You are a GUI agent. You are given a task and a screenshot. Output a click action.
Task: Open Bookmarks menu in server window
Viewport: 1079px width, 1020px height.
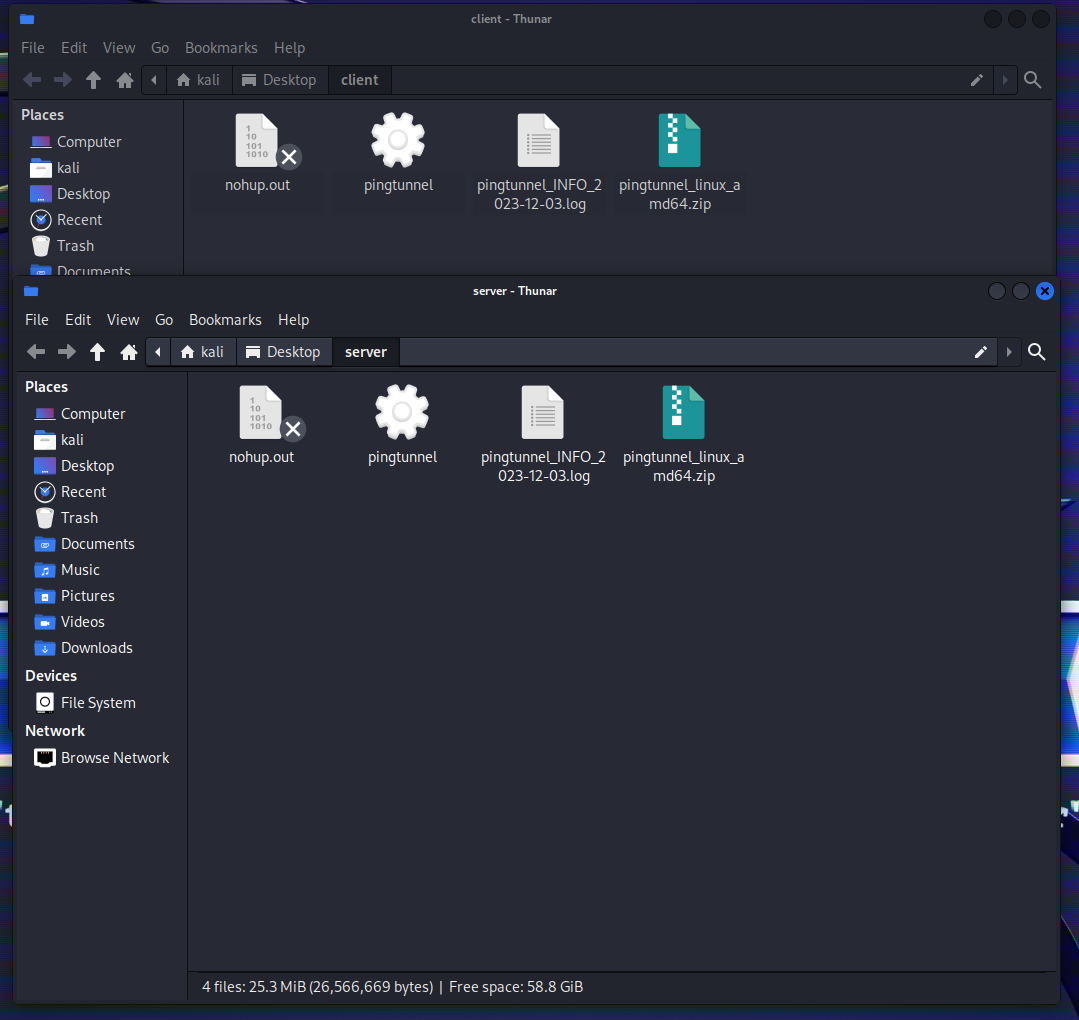click(225, 320)
